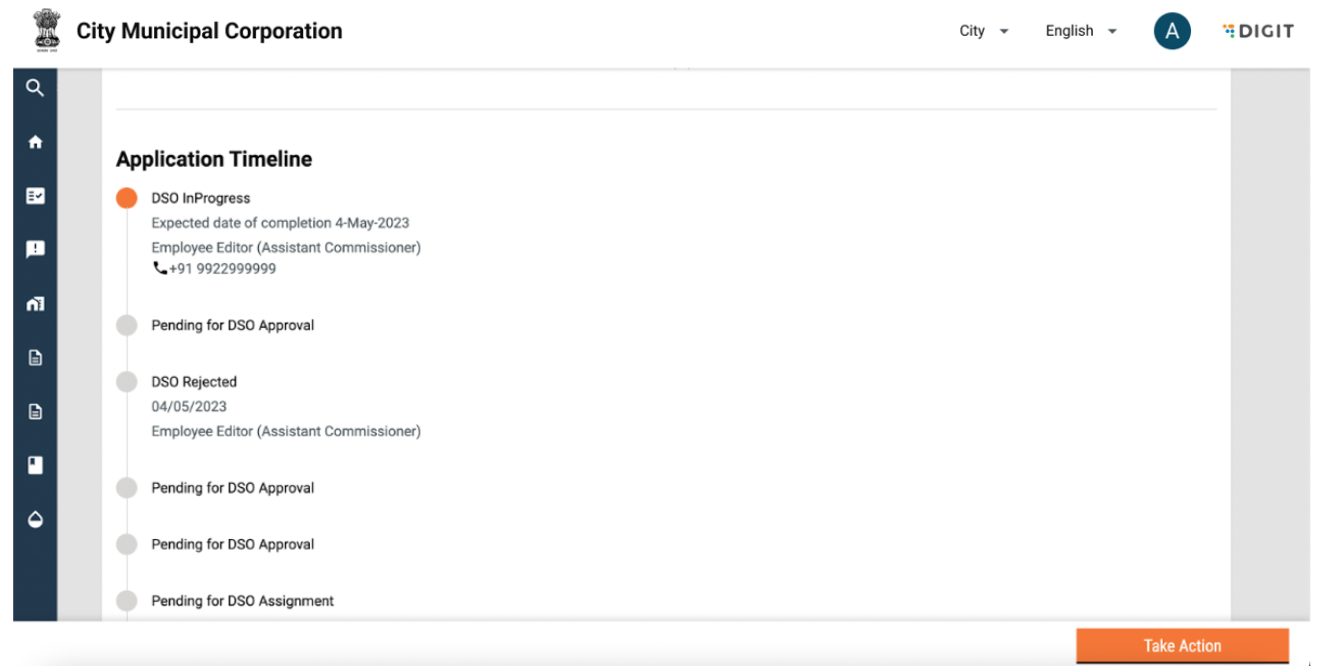Click the City Municipal Corporation title
1329x666 pixels.
click(209, 31)
